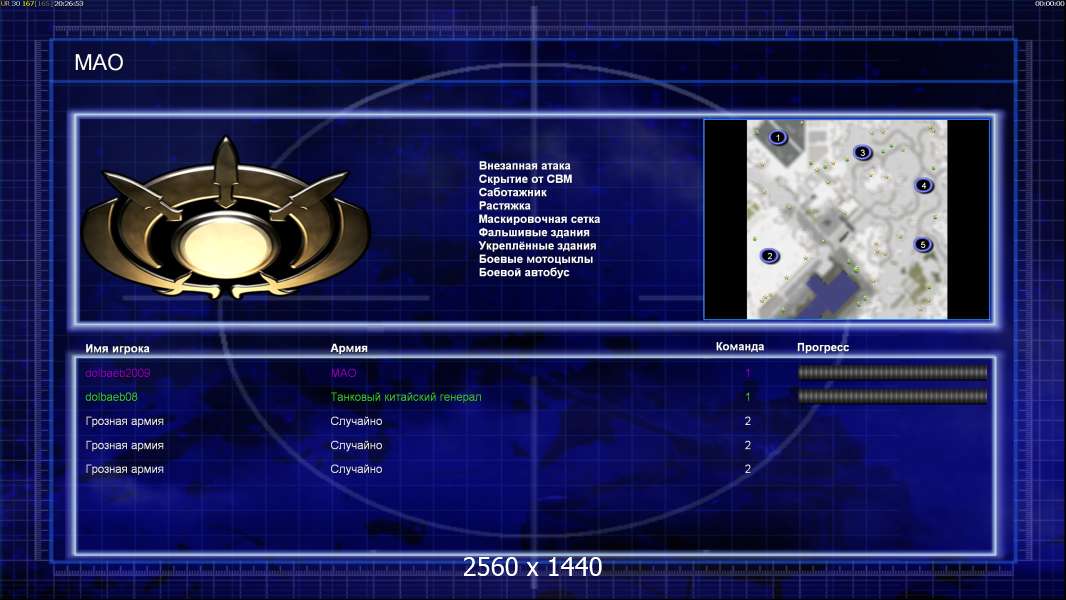
Task: Click the Укреплённые здания ability
Action: 537,245
